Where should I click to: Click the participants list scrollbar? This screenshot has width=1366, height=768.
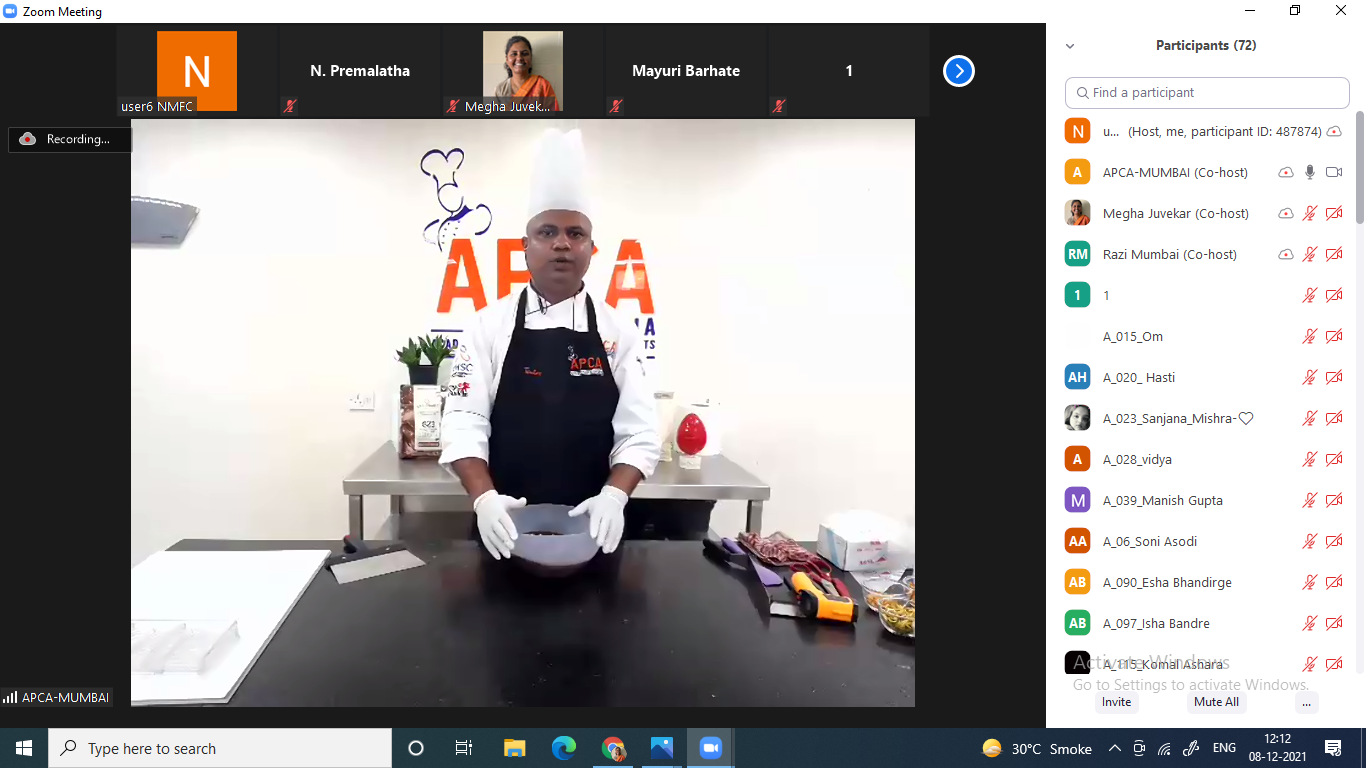(x=1359, y=170)
